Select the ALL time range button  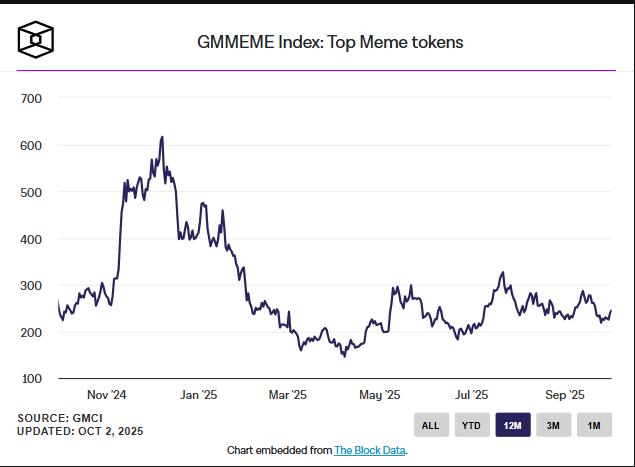point(430,425)
